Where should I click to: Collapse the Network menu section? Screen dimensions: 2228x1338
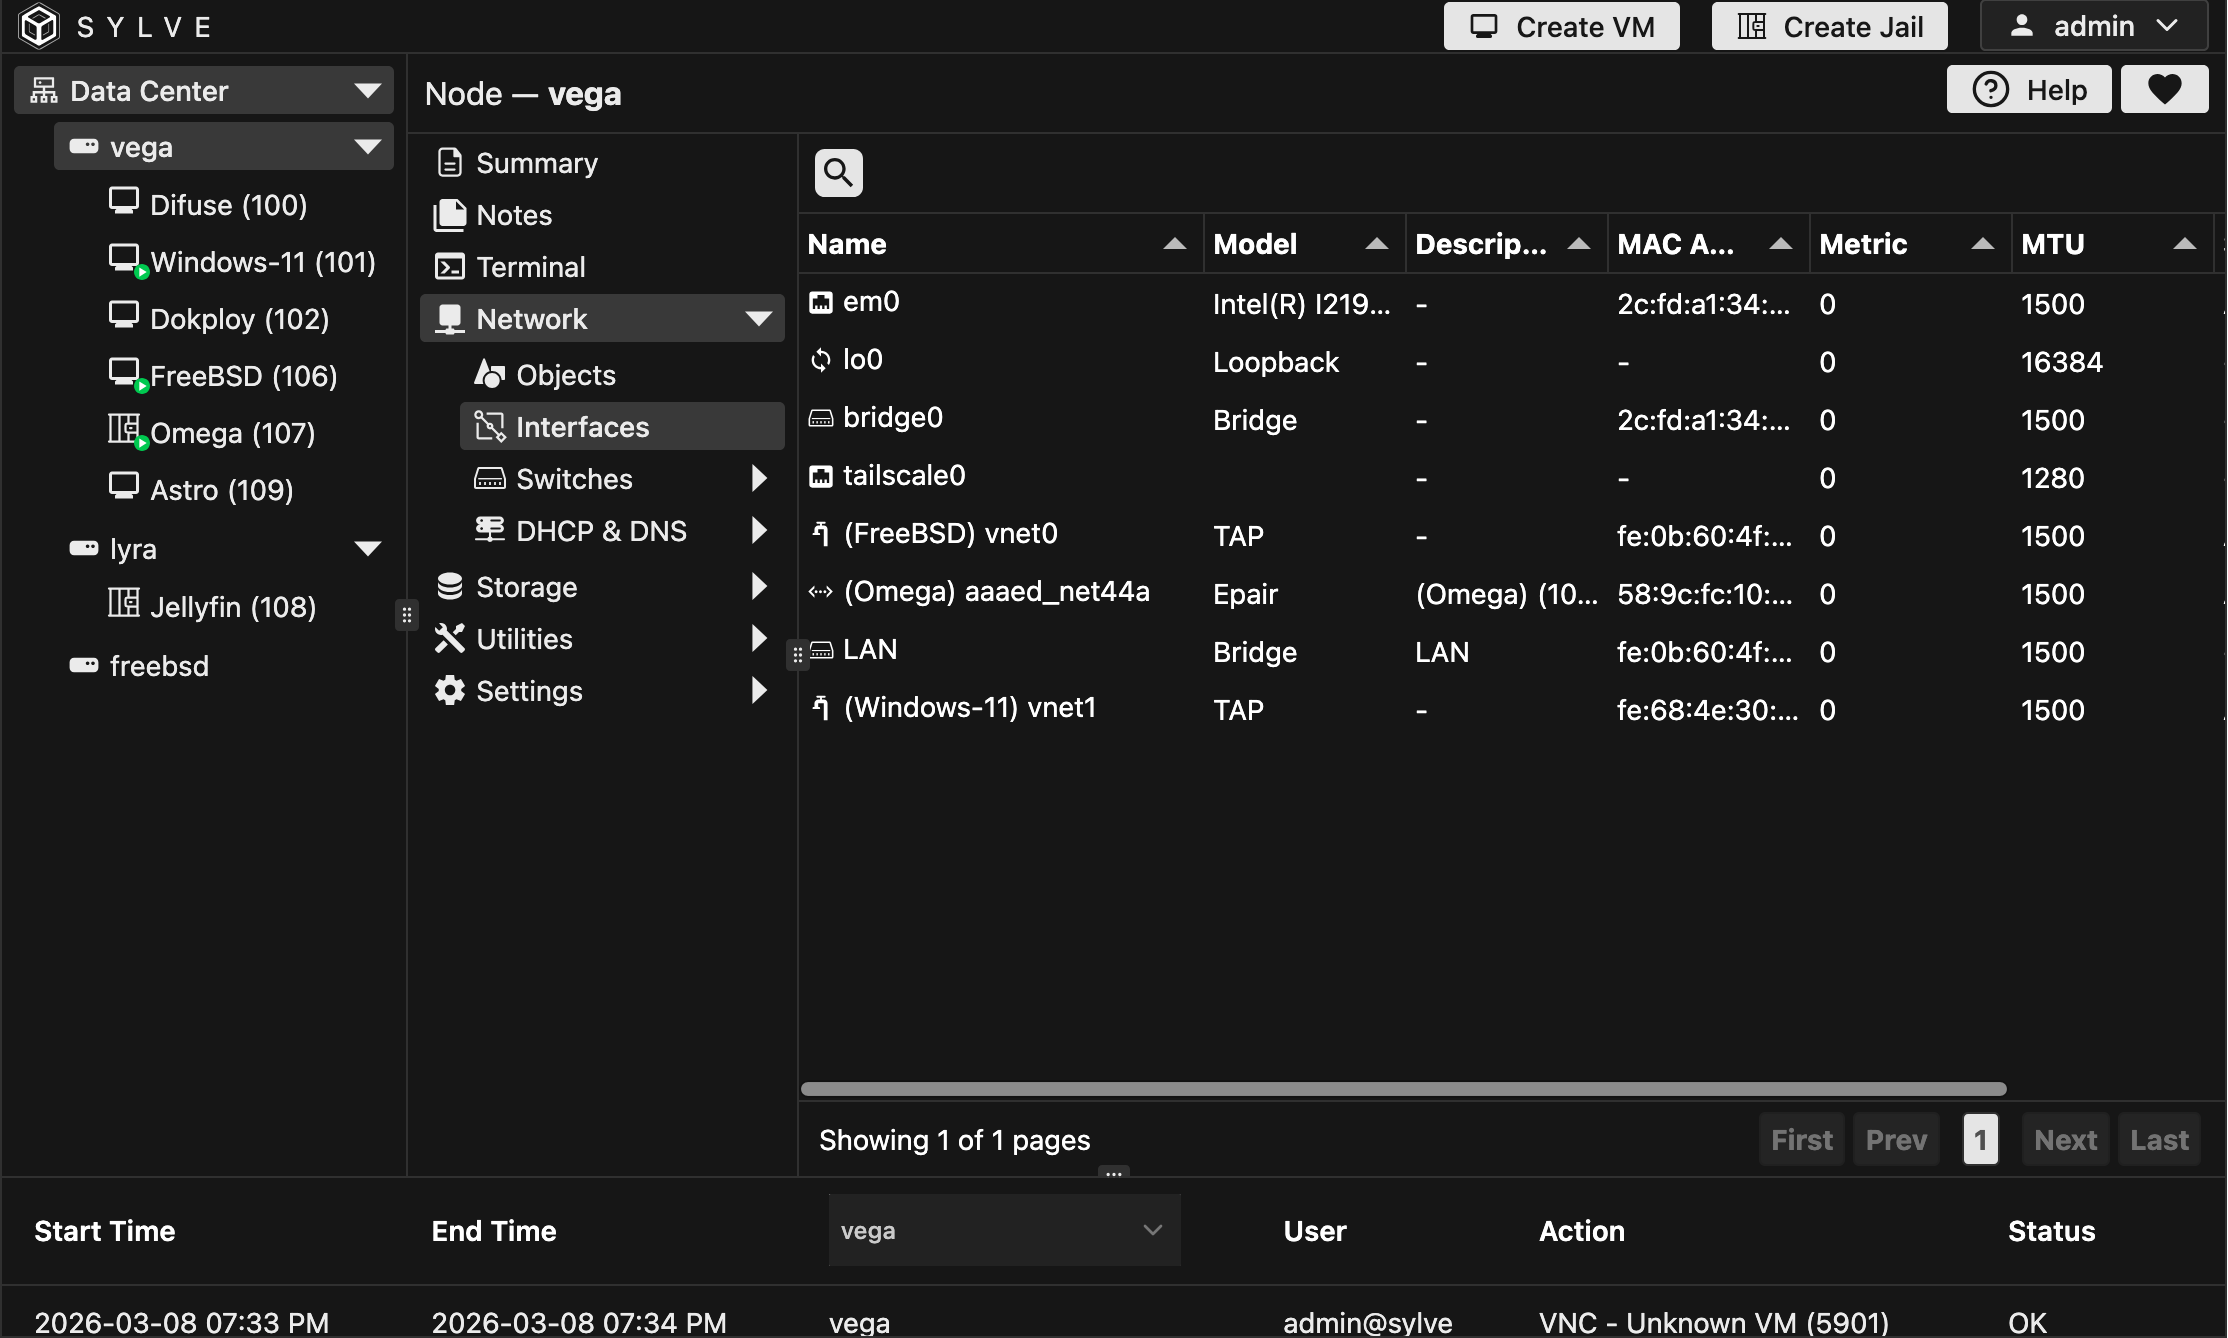[758, 319]
